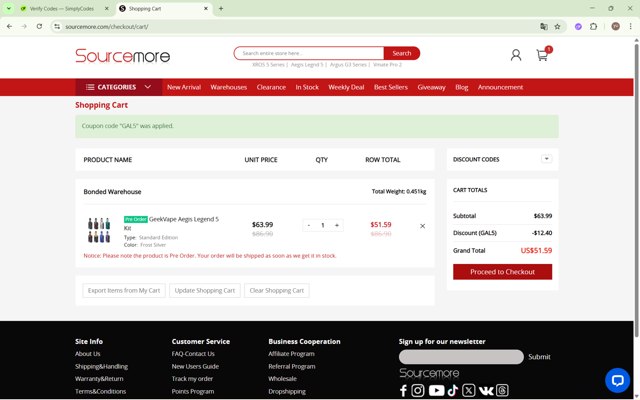Open new browser tab with plus
Image resolution: width=640 pixels, height=400 pixels.
coord(221,9)
